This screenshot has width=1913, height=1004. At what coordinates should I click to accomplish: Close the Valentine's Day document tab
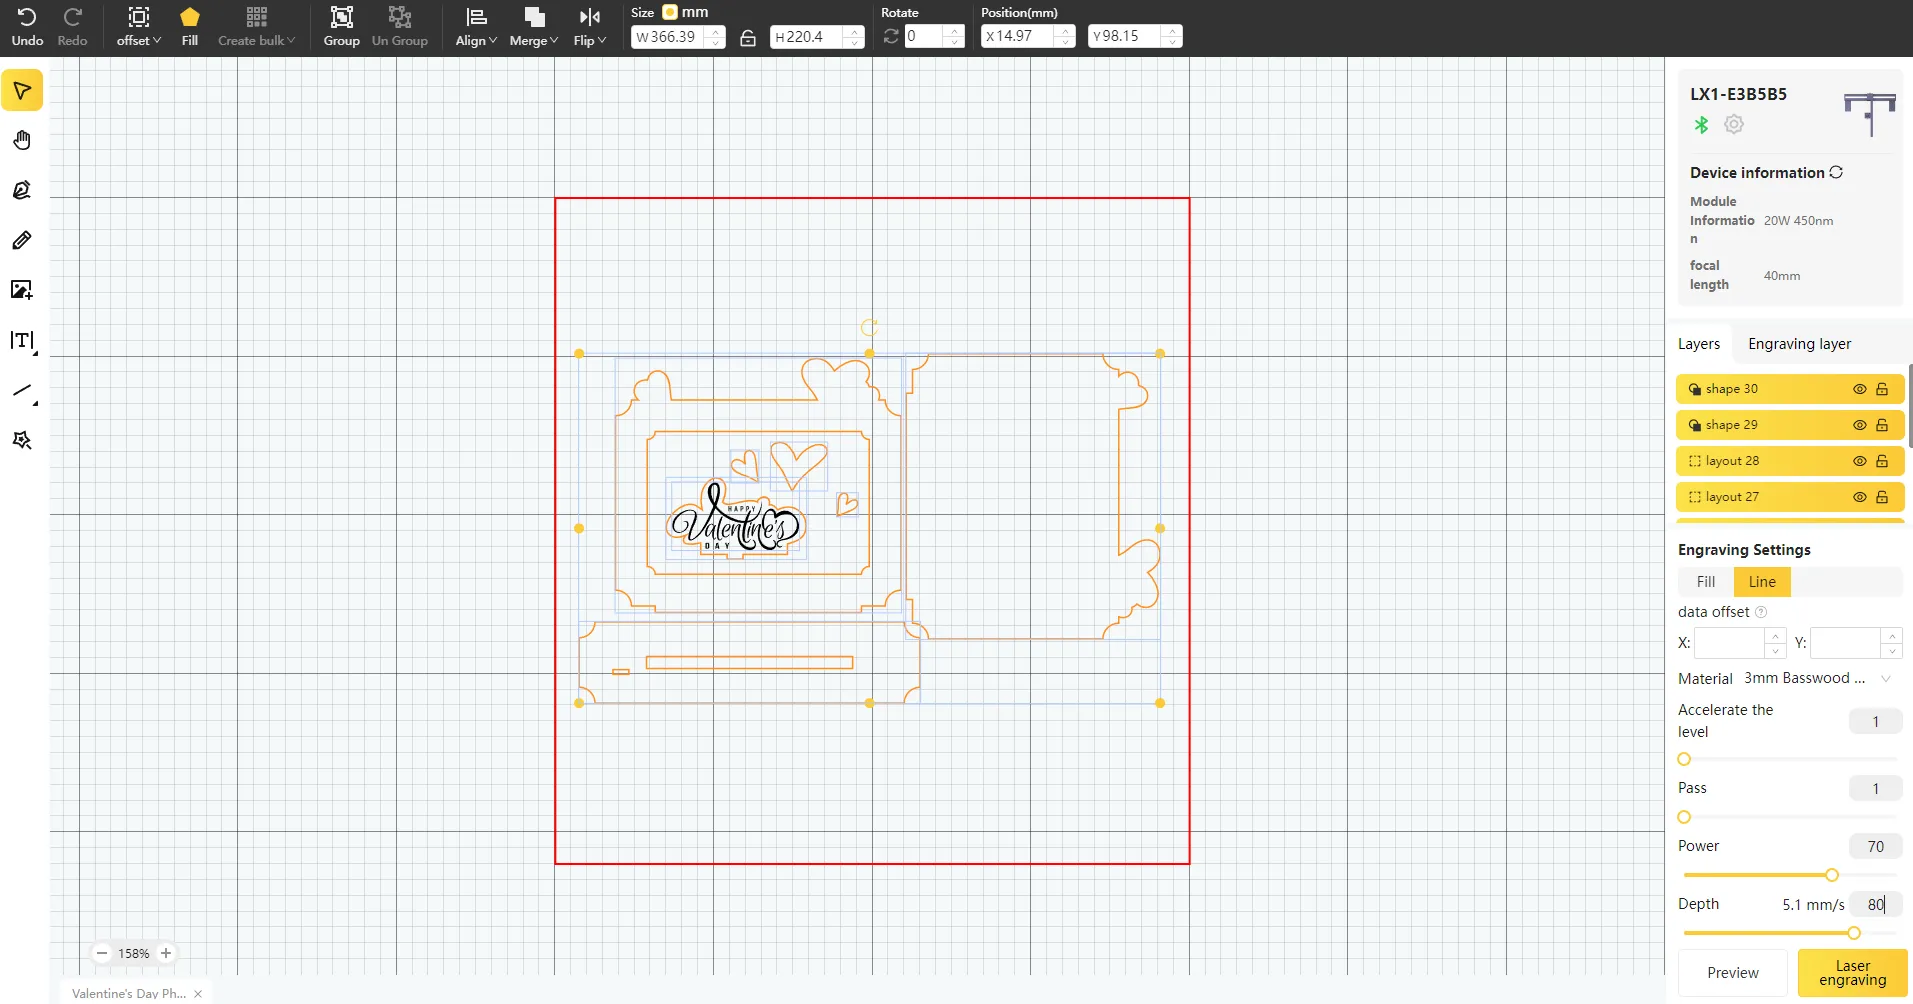[198, 994]
